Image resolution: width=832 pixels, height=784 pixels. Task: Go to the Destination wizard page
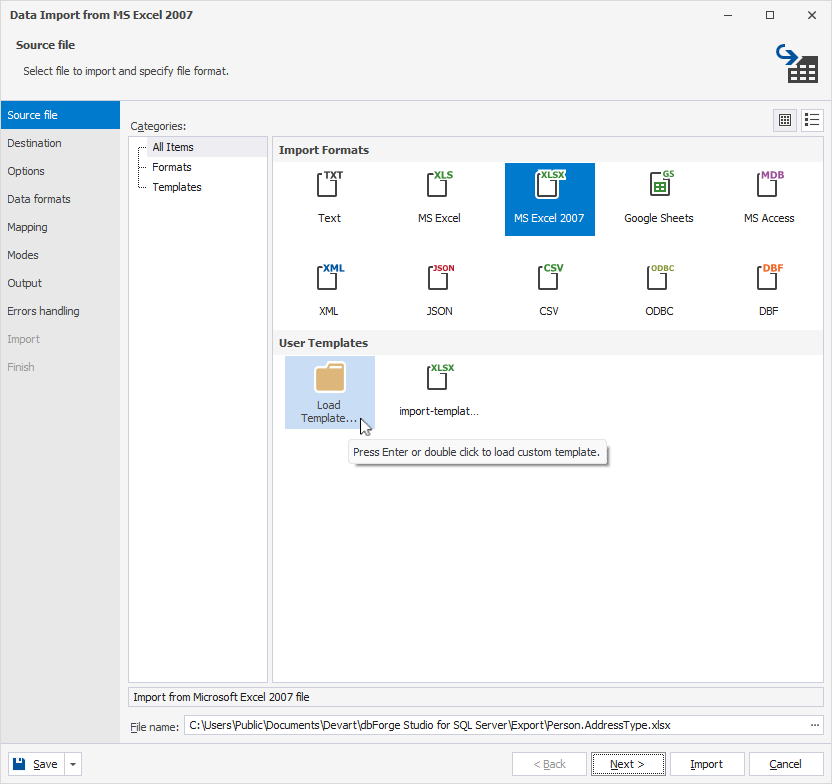coord(60,143)
